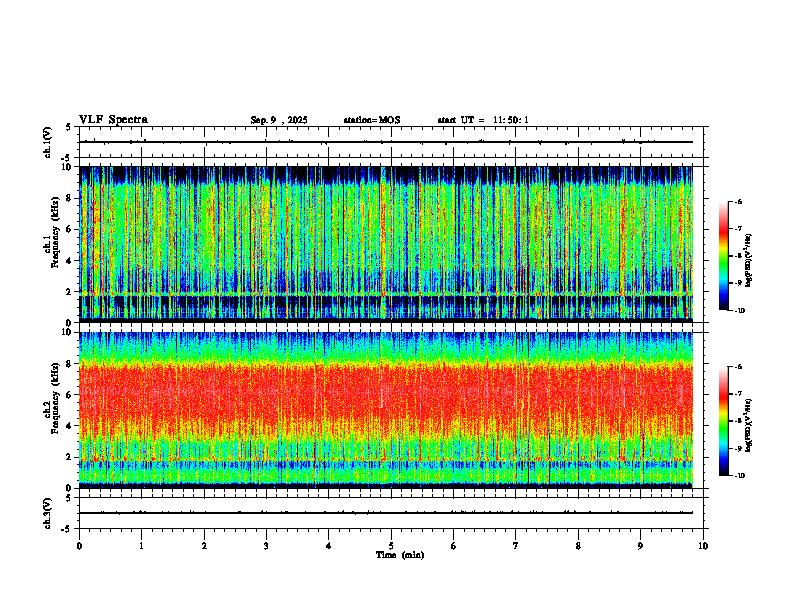
Task: Click the ch.1 color bar log(PSD) label
Action: click(748, 260)
